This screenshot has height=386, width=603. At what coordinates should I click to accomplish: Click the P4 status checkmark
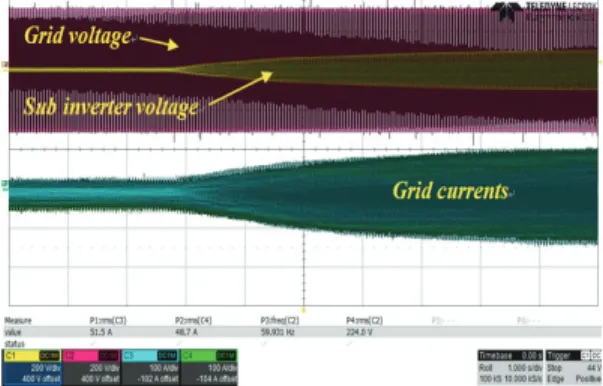pos(349,343)
